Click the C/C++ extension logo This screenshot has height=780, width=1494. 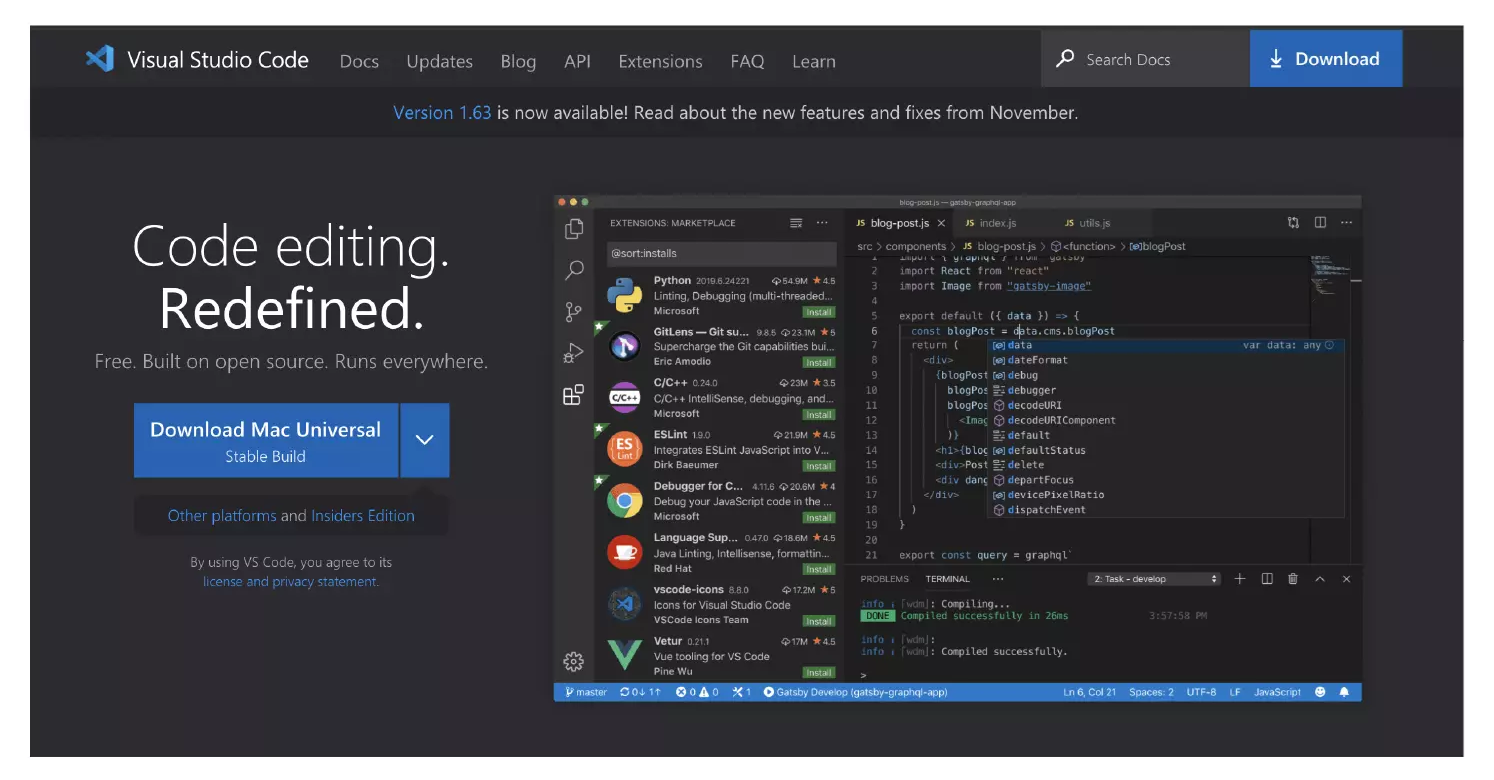tap(625, 398)
